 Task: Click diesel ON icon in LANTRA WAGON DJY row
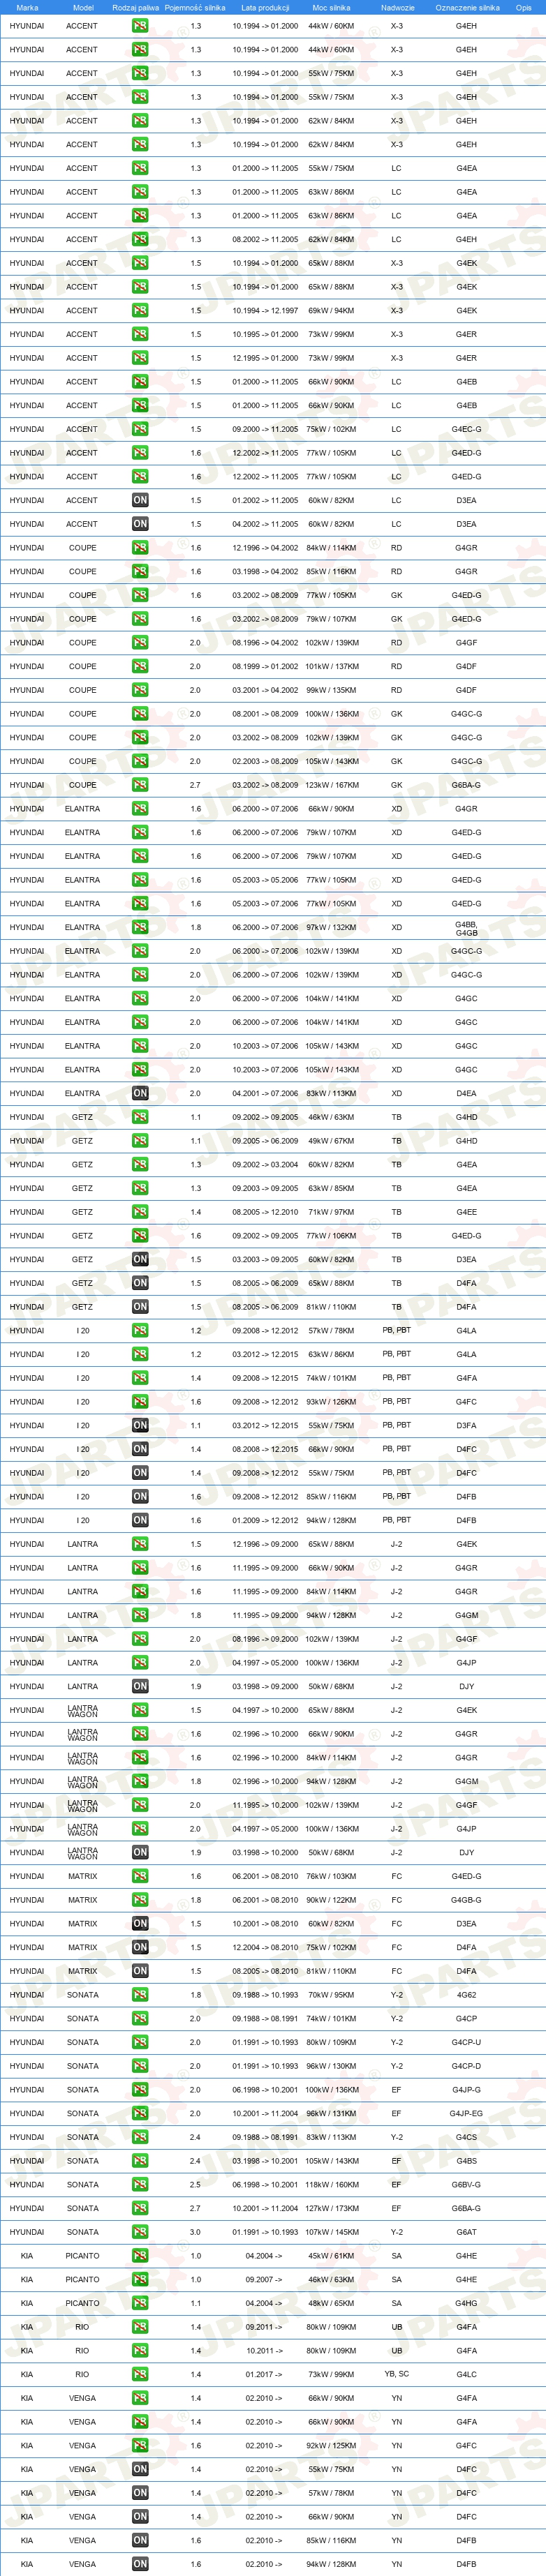coord(140,1852)
